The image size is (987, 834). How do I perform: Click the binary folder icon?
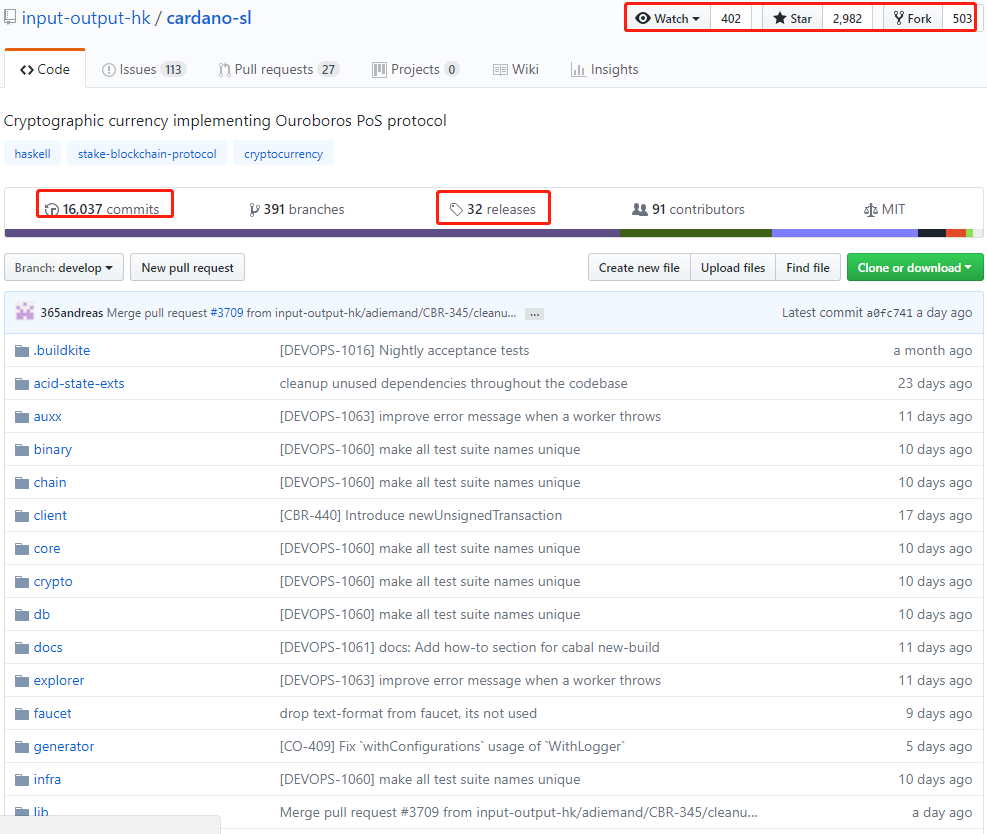click(22, 449)
